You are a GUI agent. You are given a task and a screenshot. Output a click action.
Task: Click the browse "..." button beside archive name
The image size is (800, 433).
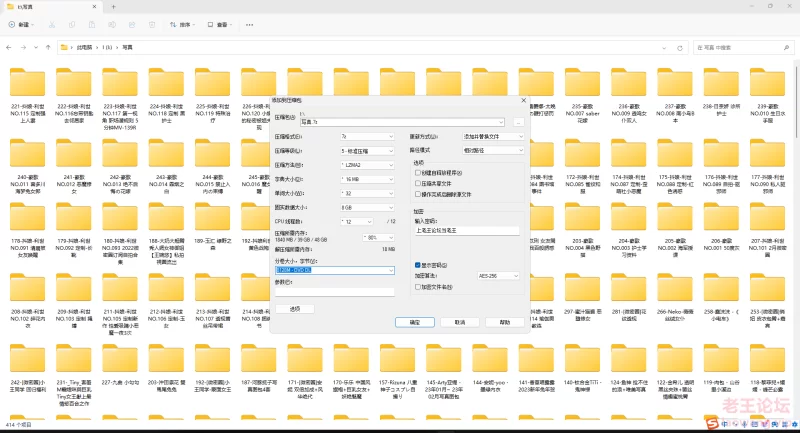point(518,122)
